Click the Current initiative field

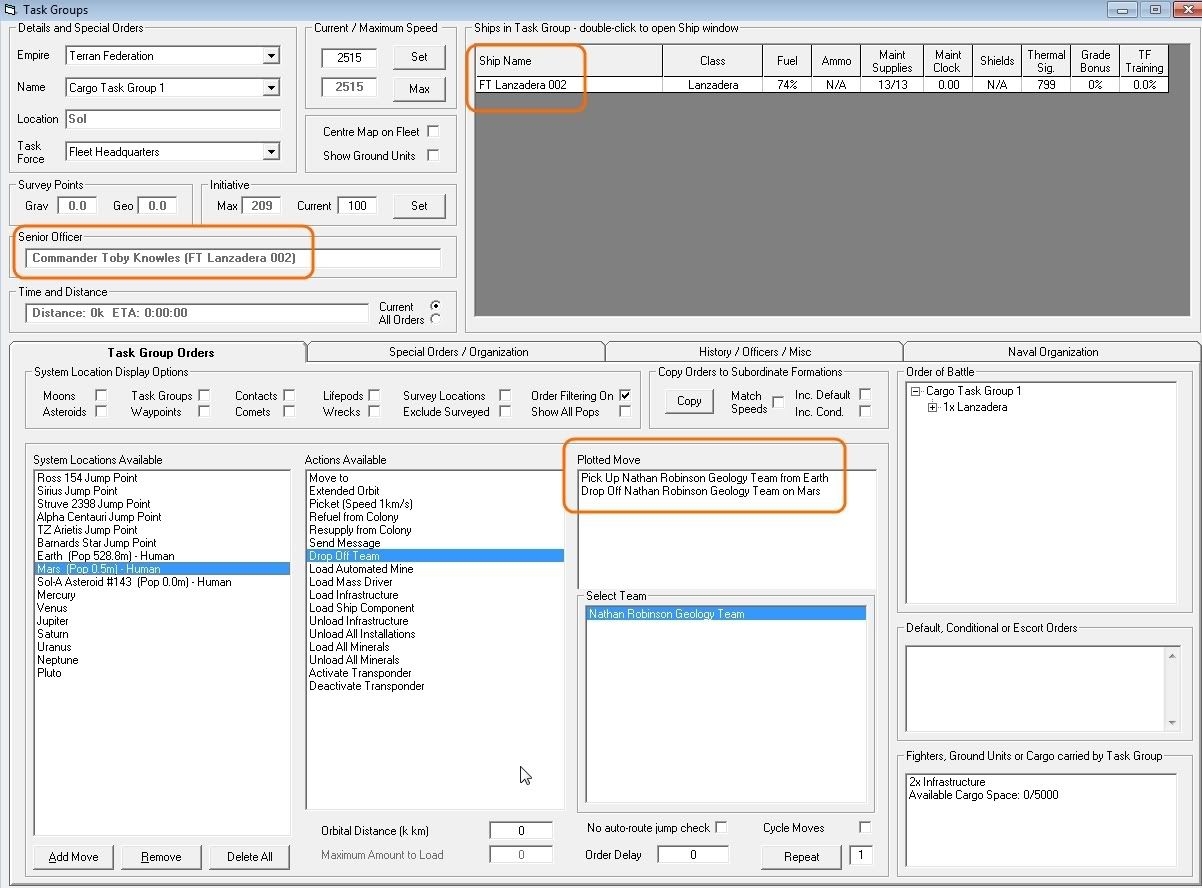coord(357,206)
